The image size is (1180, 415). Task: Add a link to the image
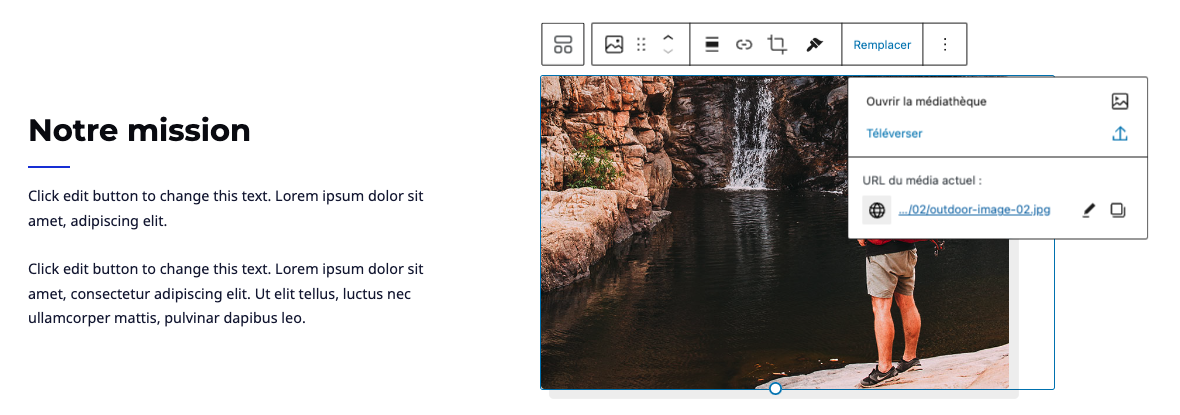744,45
